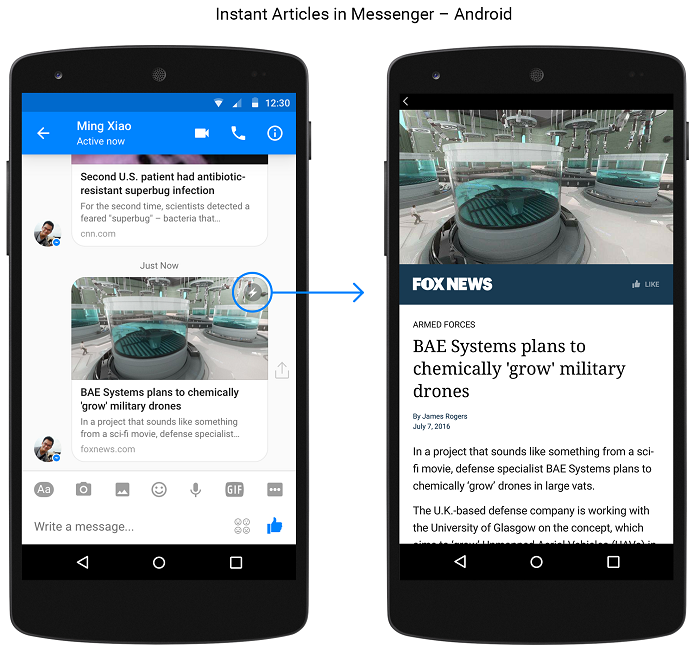Open the more options ellipsis icon
This screenshot has width=700, height=653.
point(275,490)
